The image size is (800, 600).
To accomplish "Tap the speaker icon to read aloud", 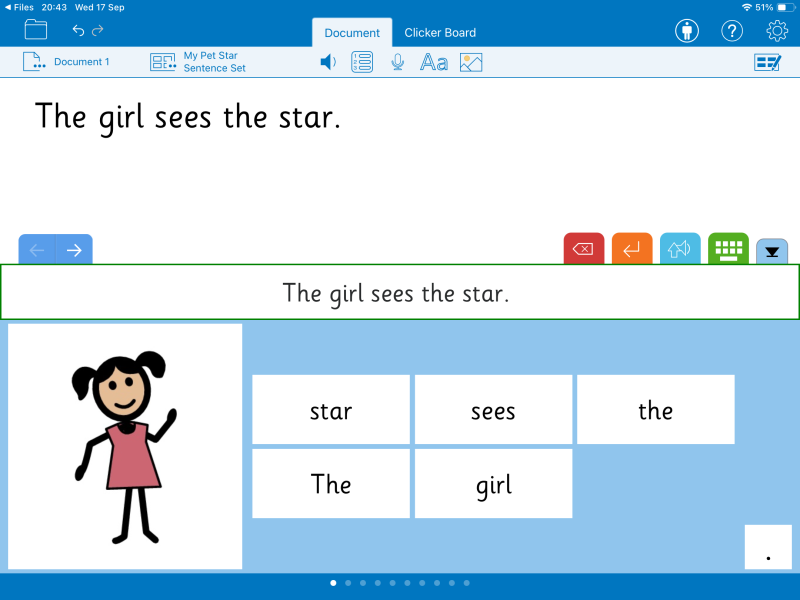I will point(327,62).
